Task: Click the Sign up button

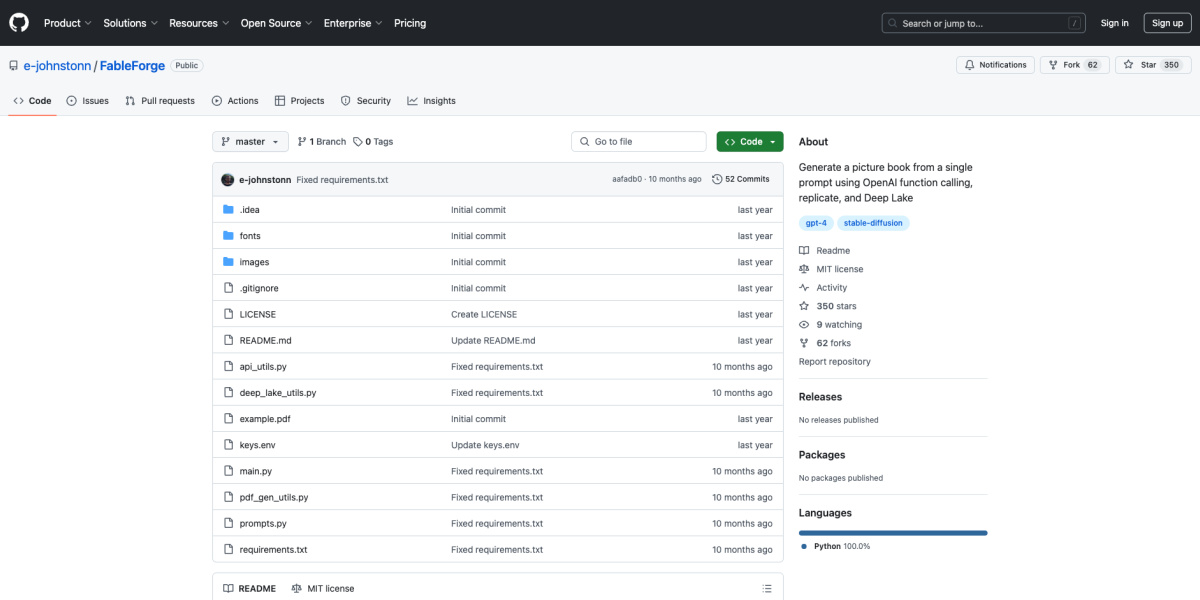Action: click(x=1167, y=23)
